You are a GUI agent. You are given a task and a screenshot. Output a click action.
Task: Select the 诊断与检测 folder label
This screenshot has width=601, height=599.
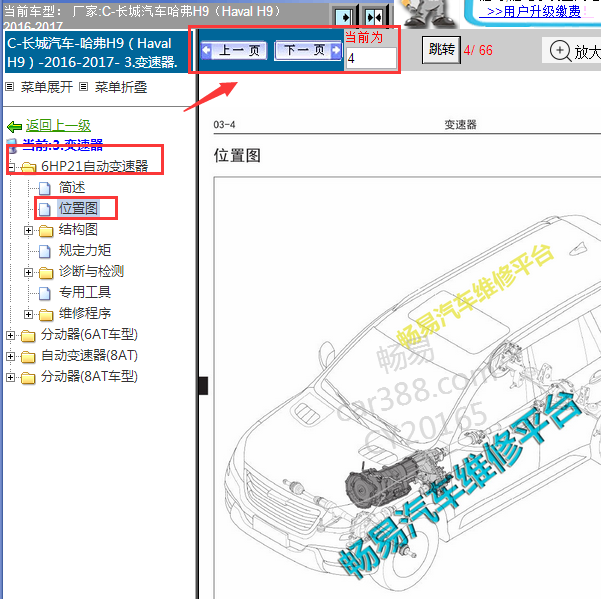tap(91, 271)
